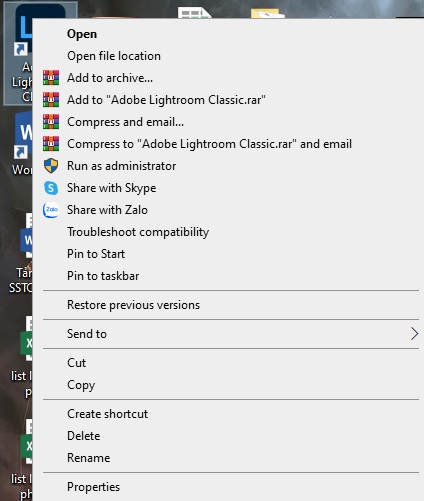Click the Zalo icon in the context menu
Viewport: 424px width, 501px height.
(x=51, y=210)
